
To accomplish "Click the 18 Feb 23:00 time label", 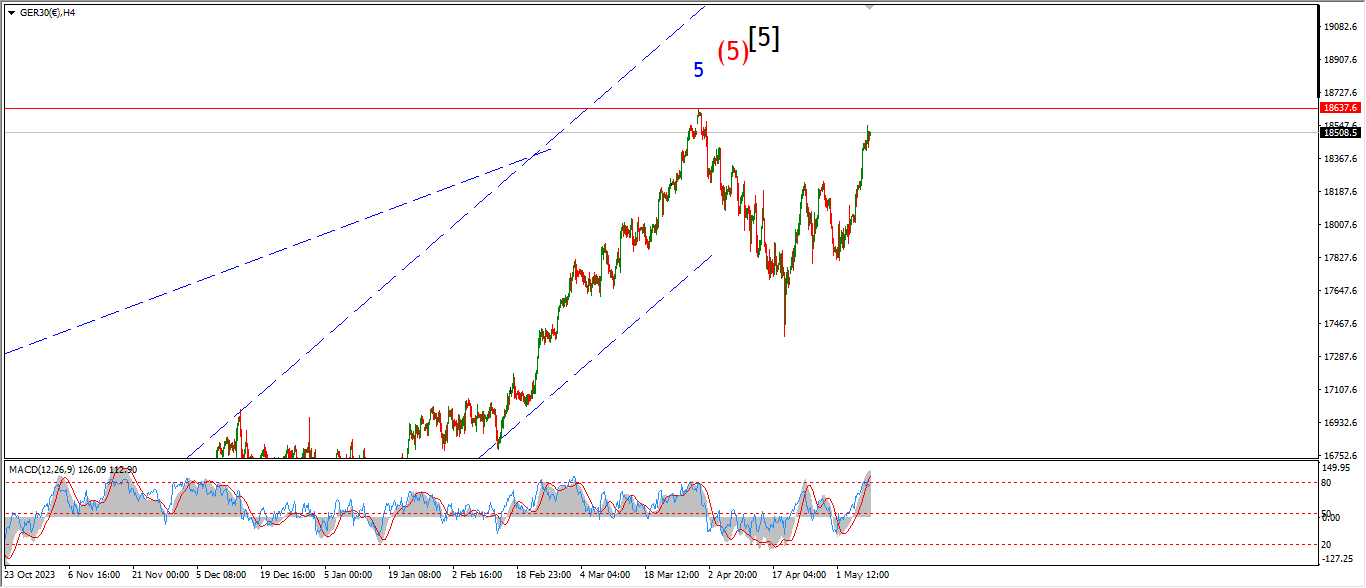I will click(x=542, y=575).
